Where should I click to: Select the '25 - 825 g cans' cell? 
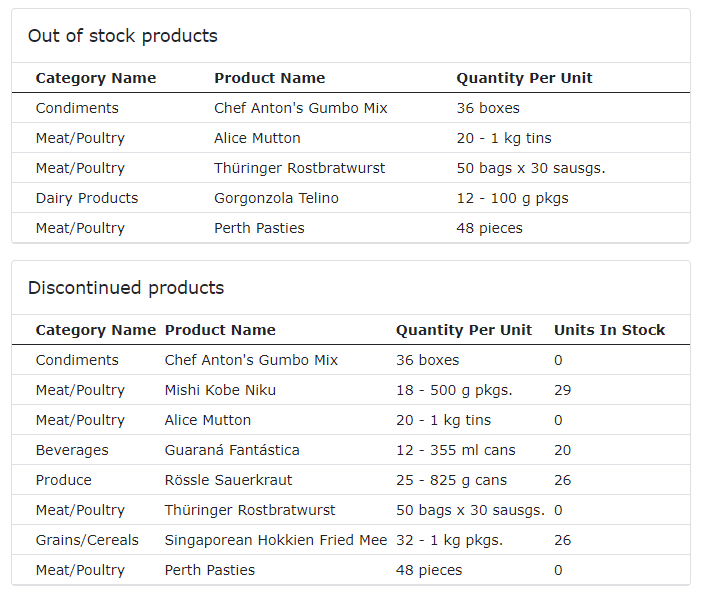click(451, 480)
